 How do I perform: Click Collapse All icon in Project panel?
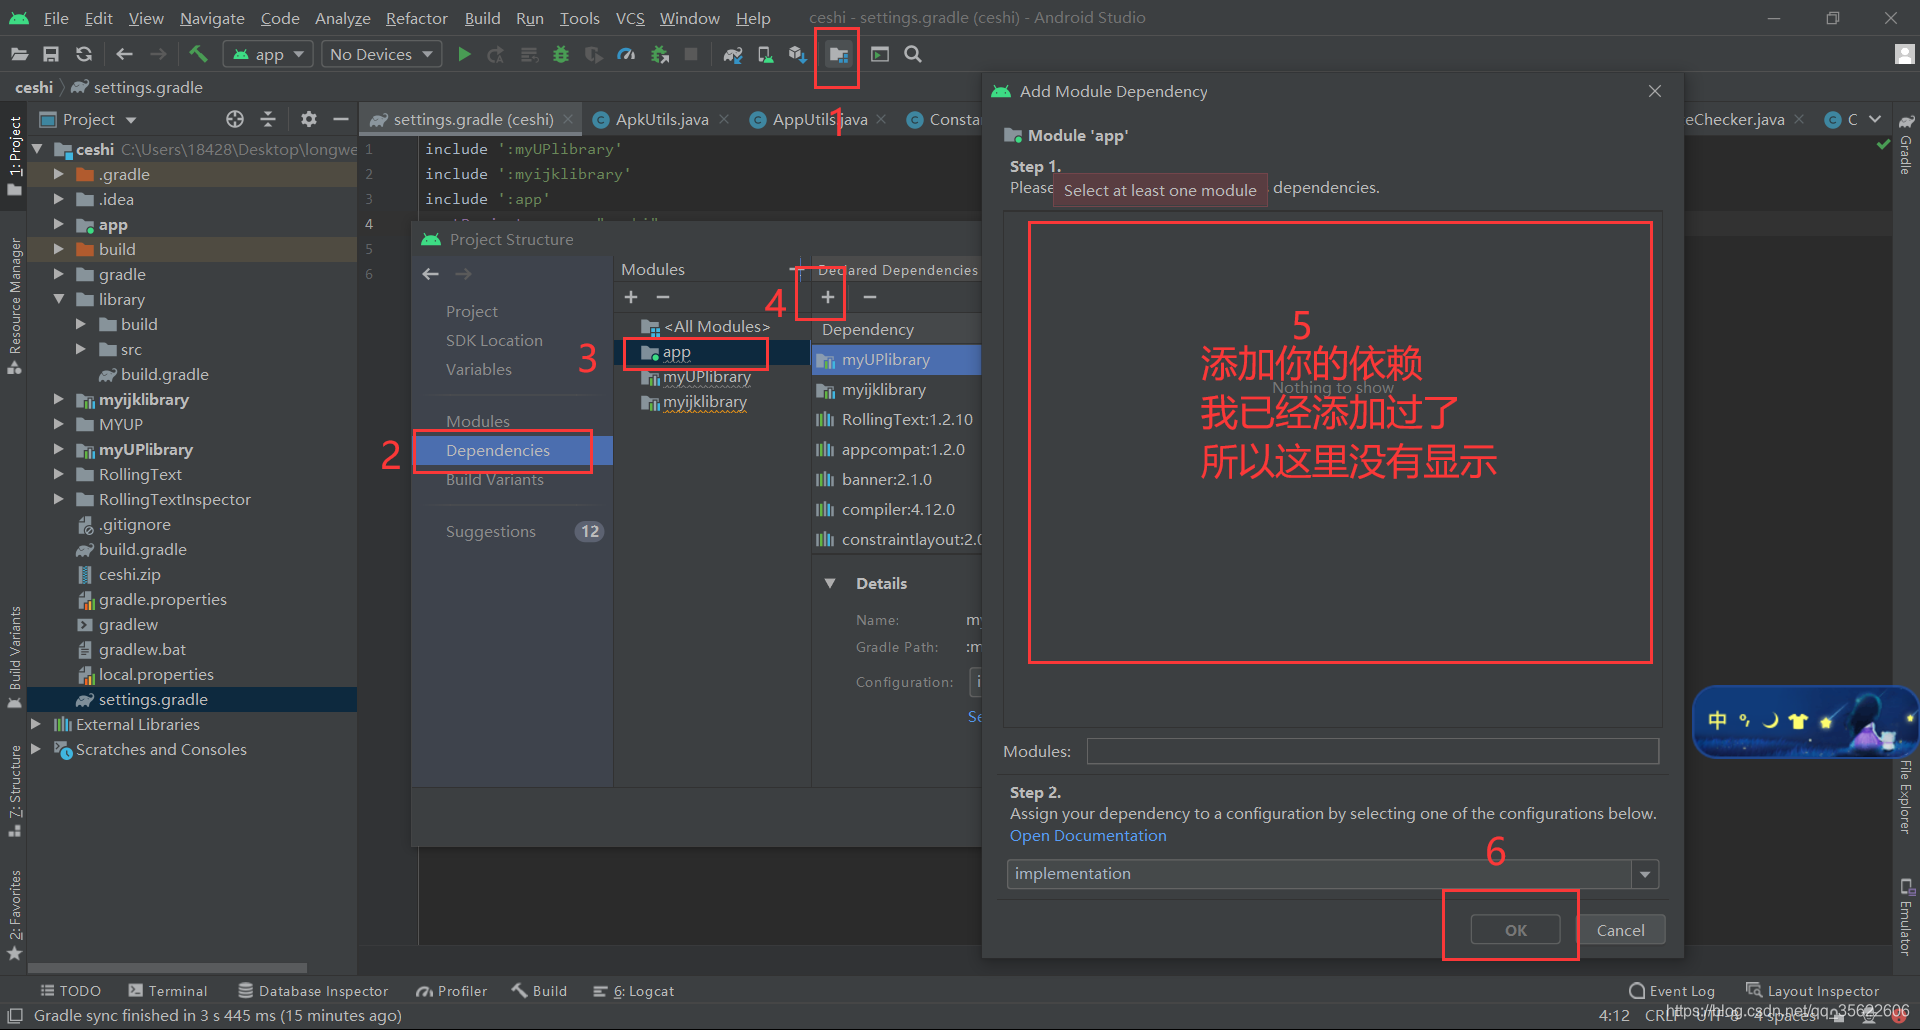coord(268,119)
